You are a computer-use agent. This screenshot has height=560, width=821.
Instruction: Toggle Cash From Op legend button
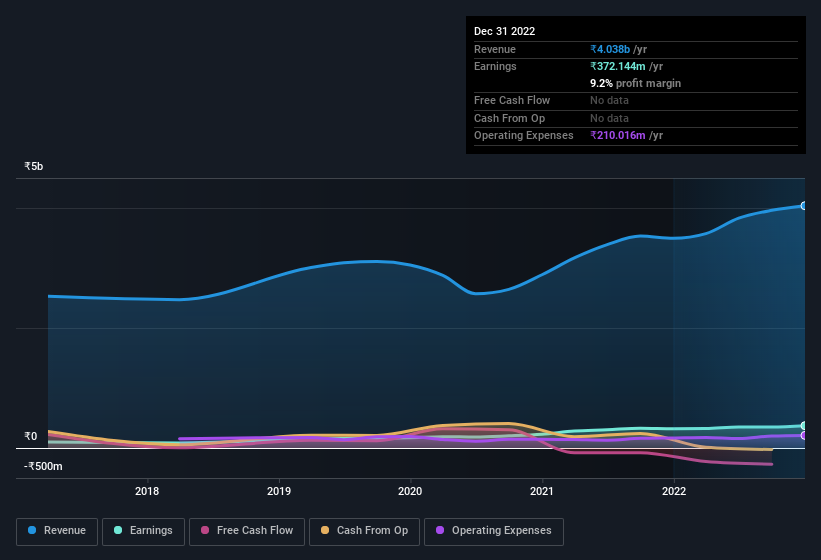coord(364,532)
